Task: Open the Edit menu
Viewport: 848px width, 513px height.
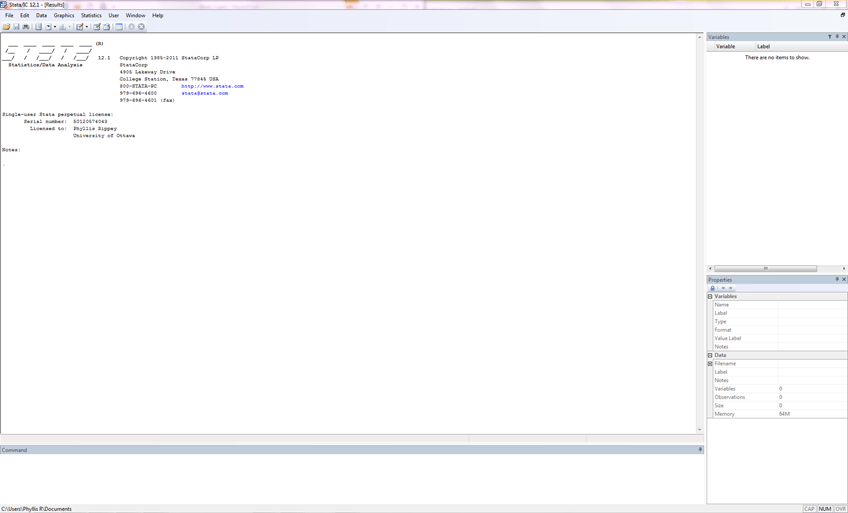Action: tap(25, 15)
